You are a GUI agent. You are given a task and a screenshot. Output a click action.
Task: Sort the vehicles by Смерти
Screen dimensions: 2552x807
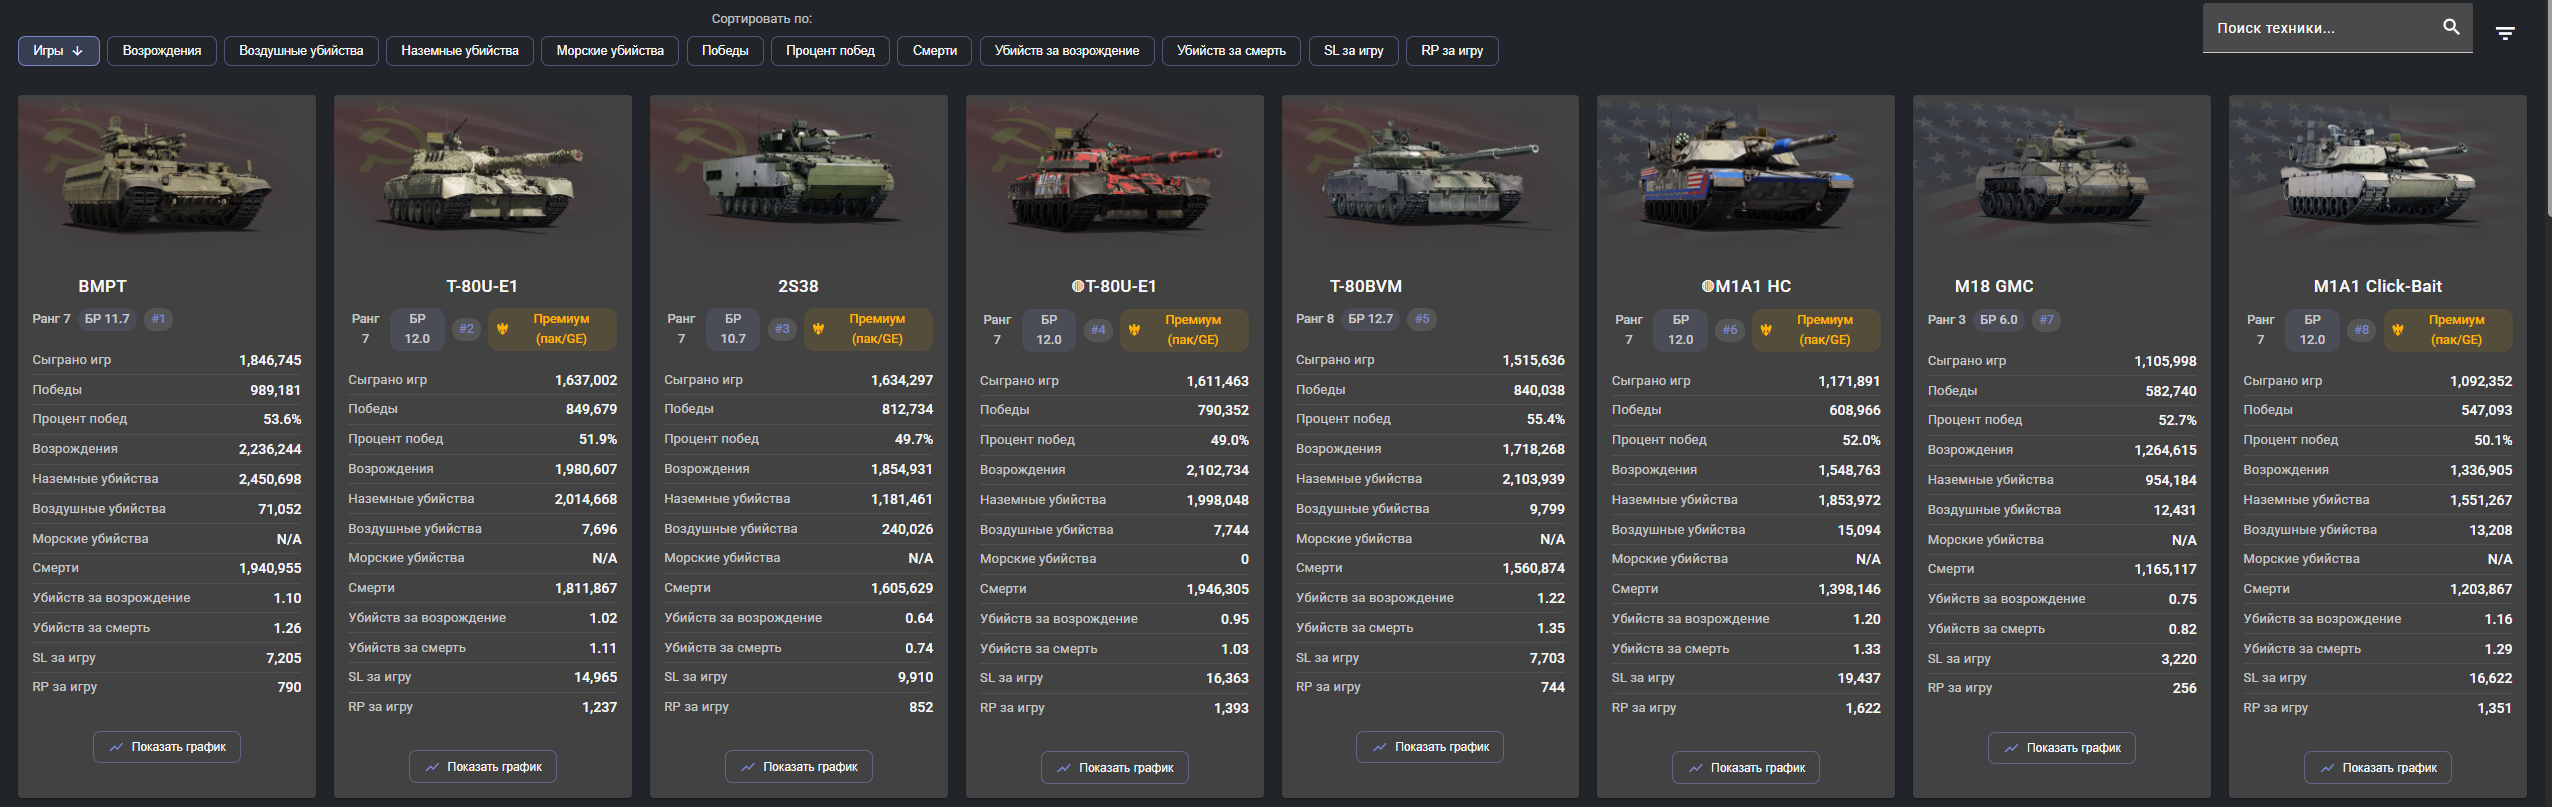point(935,51)
